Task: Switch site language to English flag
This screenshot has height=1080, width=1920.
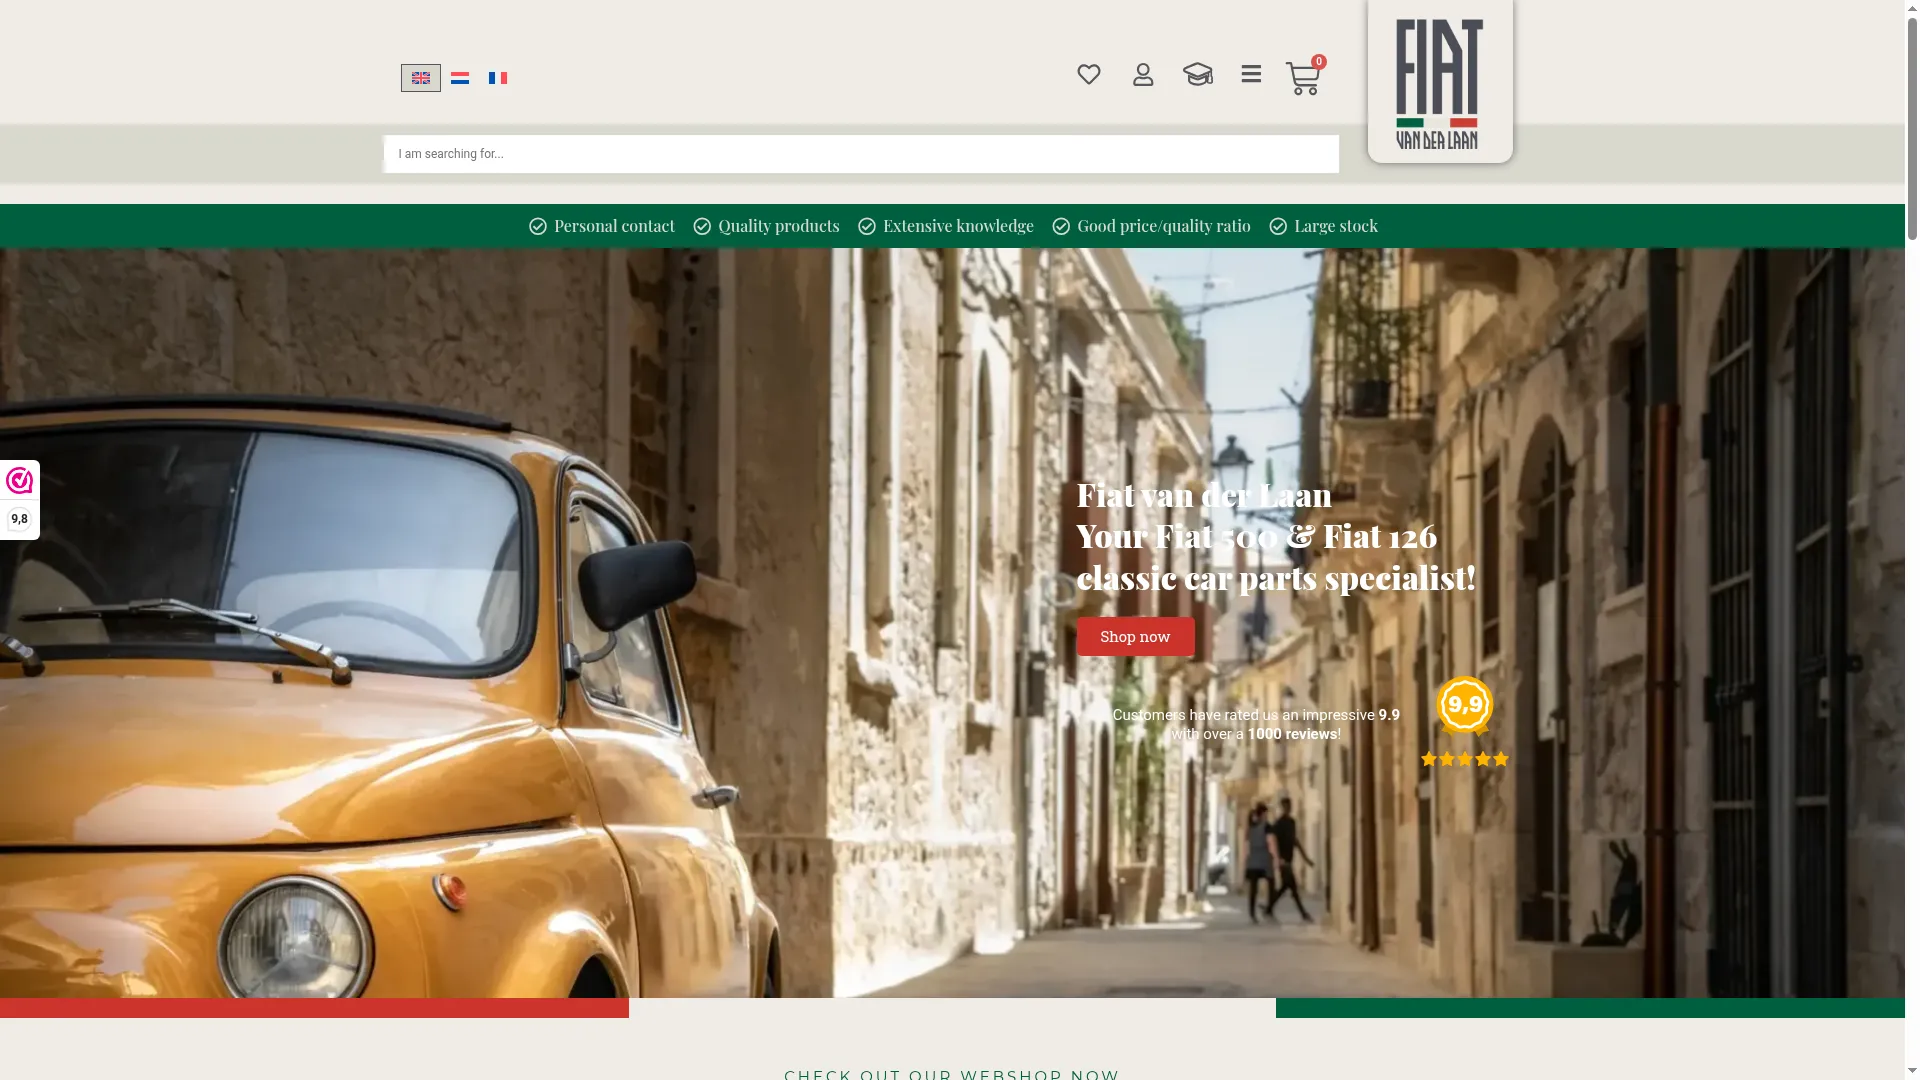Action: (x=420, y=78)
